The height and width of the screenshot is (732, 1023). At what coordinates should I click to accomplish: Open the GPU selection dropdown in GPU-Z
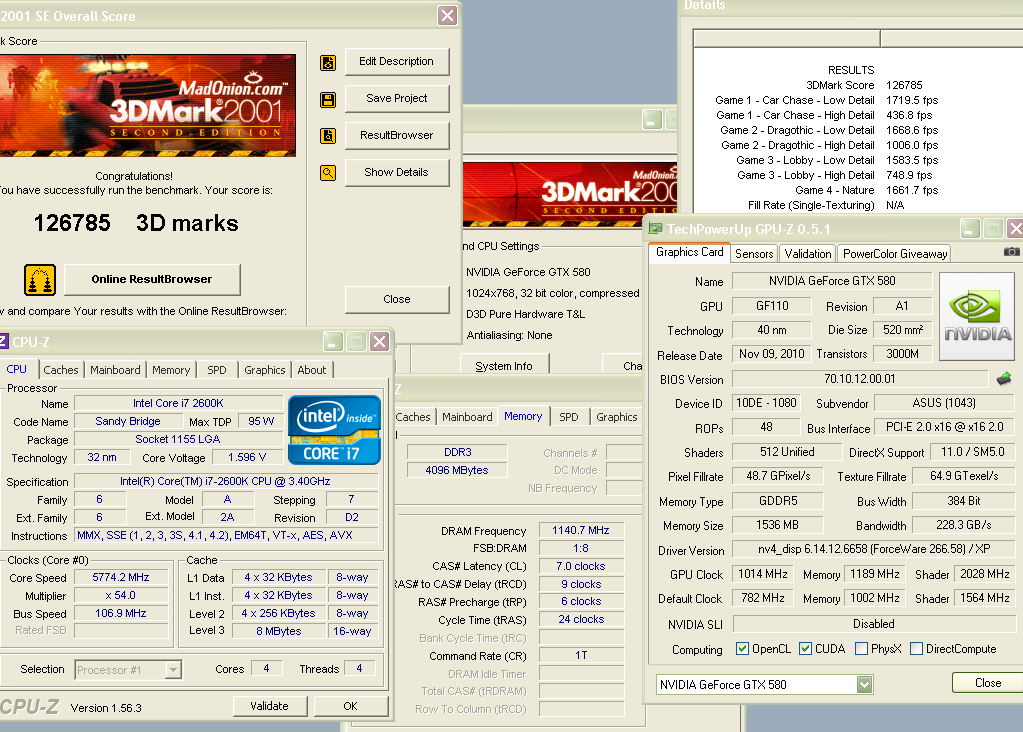864,684
